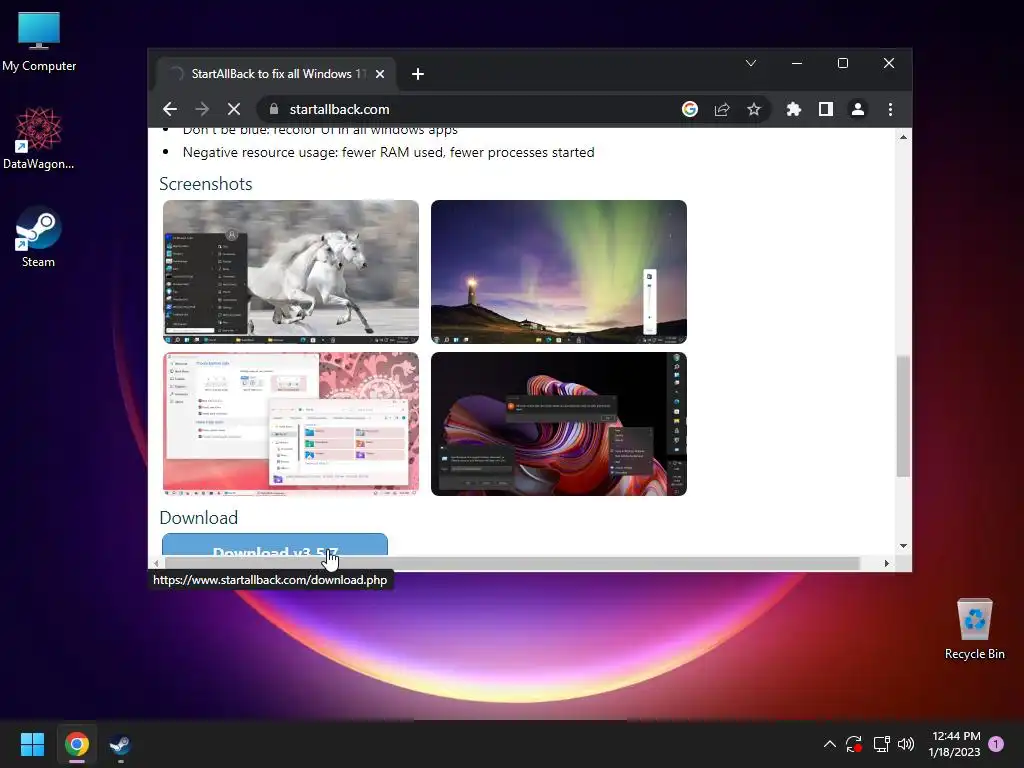Open the Windows Start menu

[x=32, y=744]
